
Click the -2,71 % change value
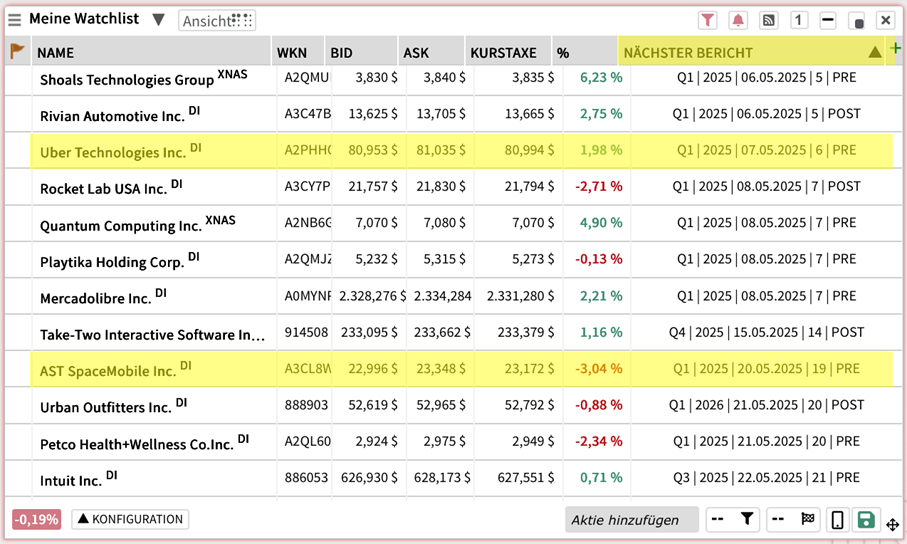click(x=599, y=186)
